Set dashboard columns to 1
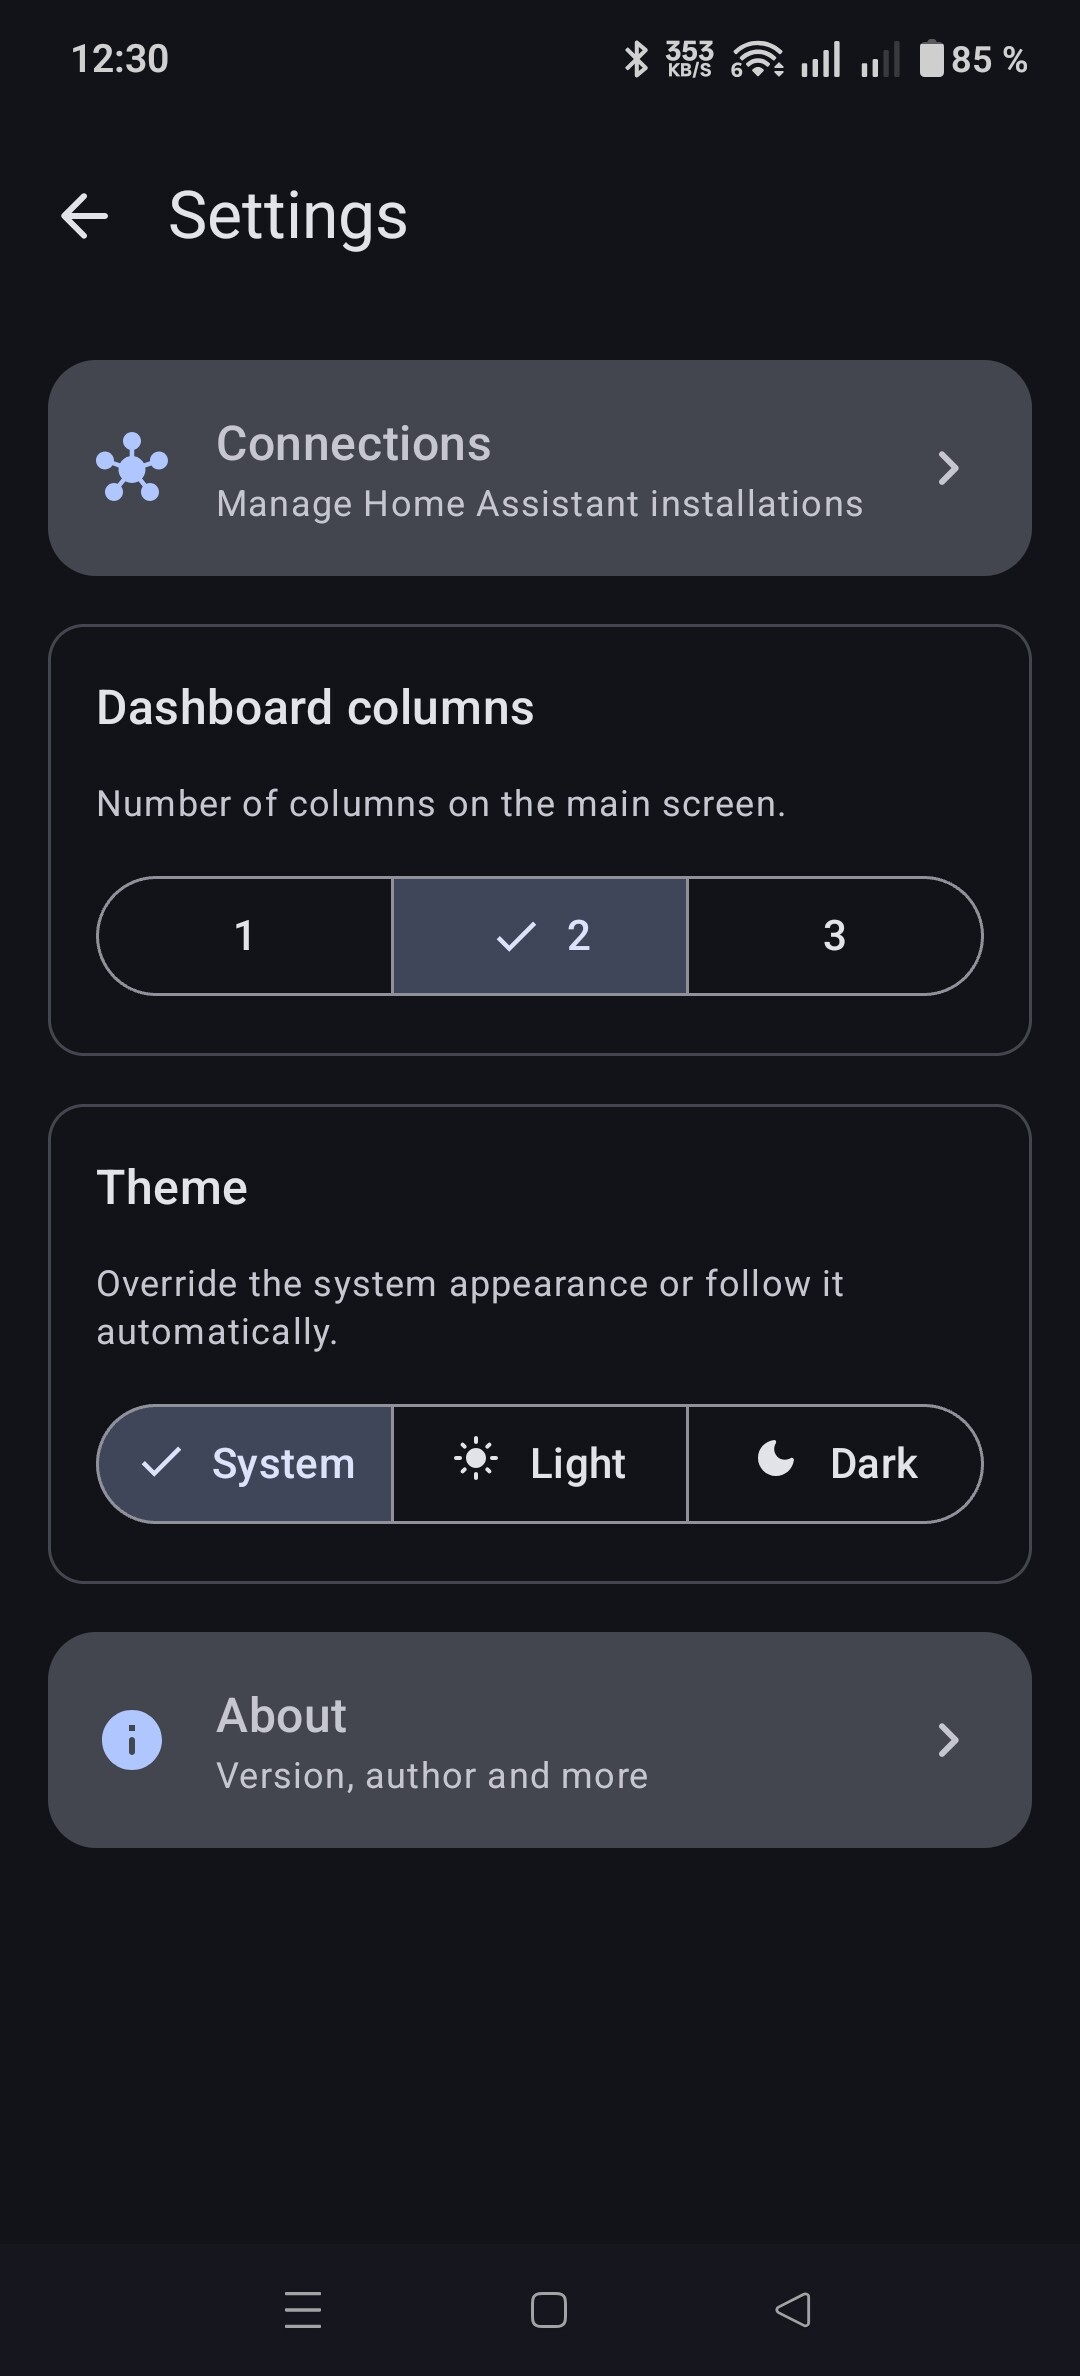The image size is (1080, 2376). click(x=244, y=936)
